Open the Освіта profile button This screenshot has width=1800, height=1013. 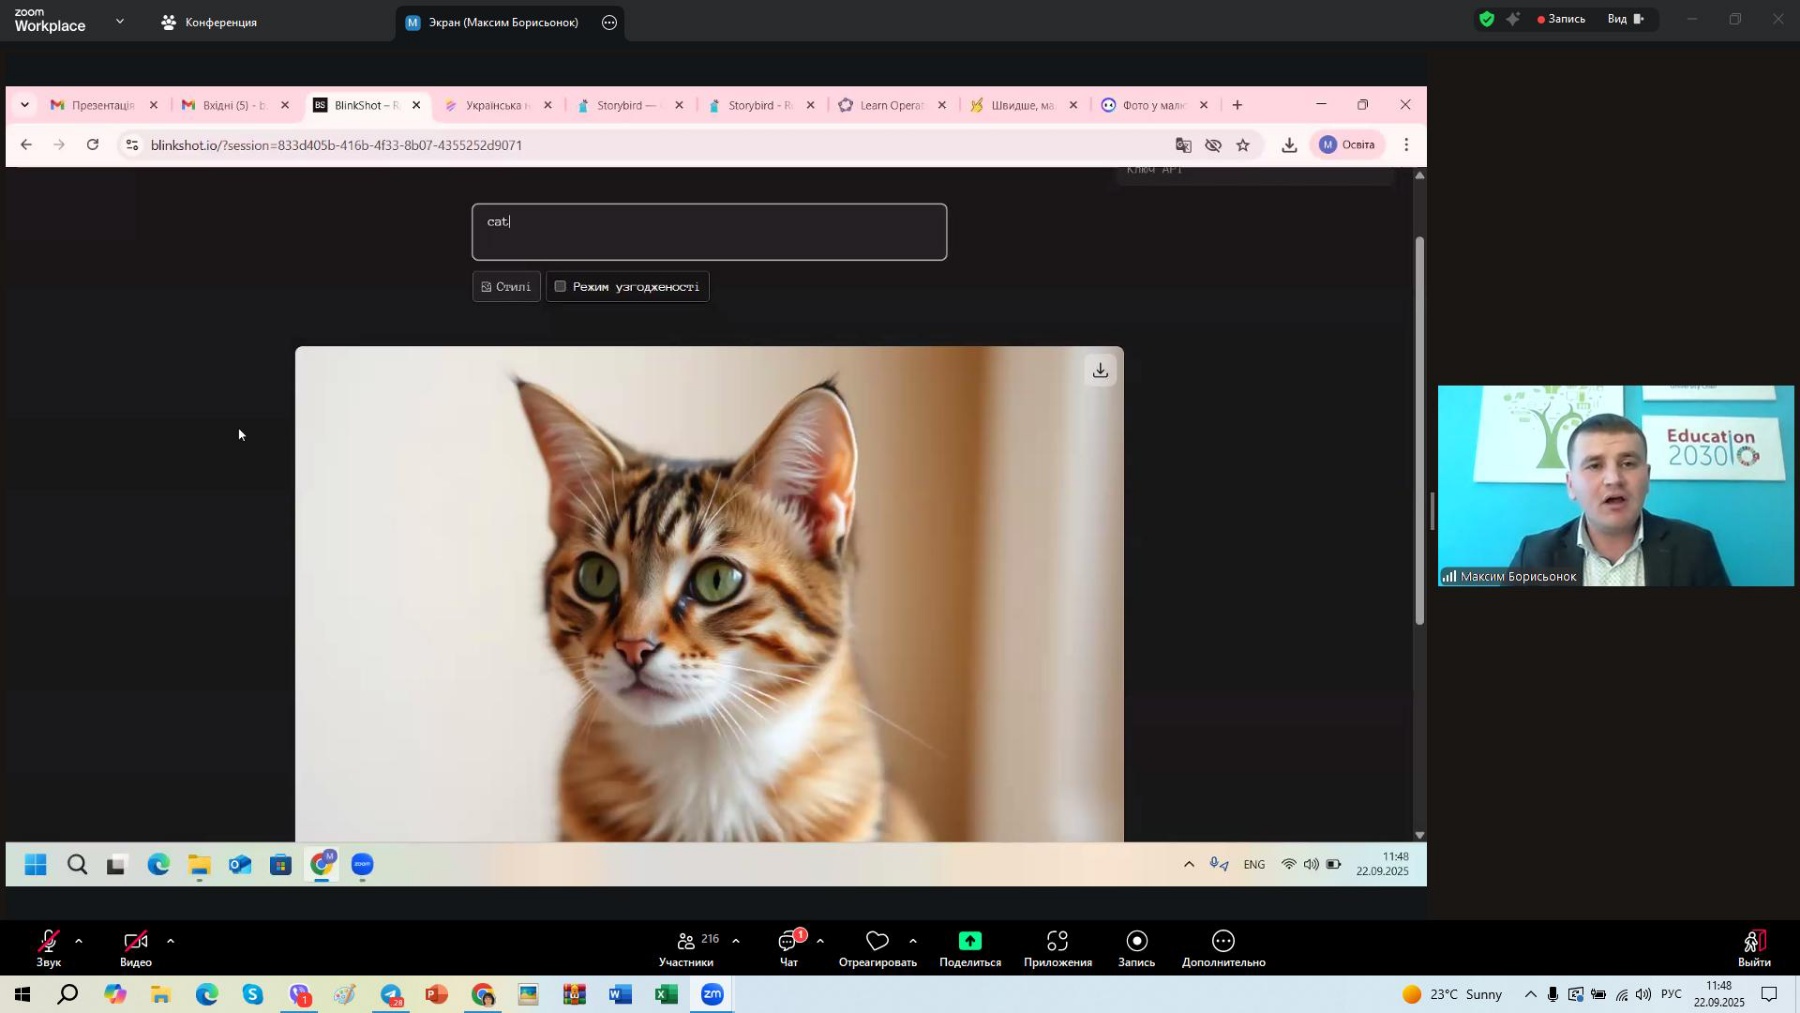click(x=1347, y=145)
